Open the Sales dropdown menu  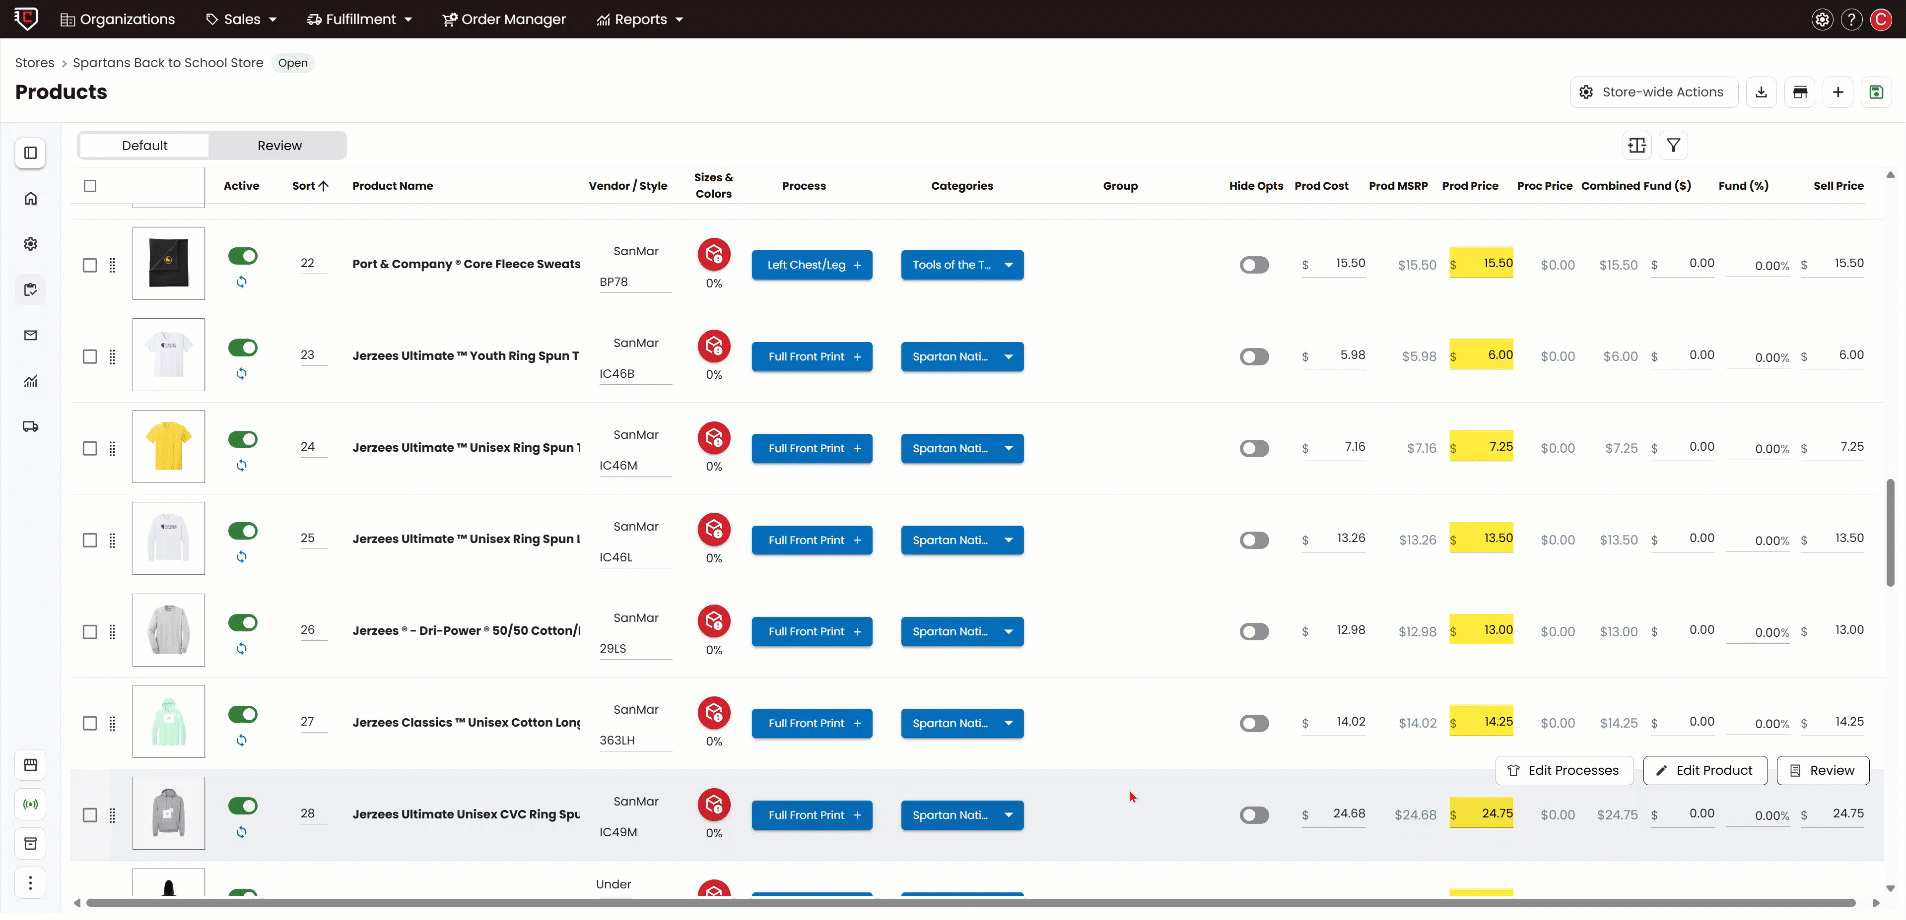coord(241,19)
